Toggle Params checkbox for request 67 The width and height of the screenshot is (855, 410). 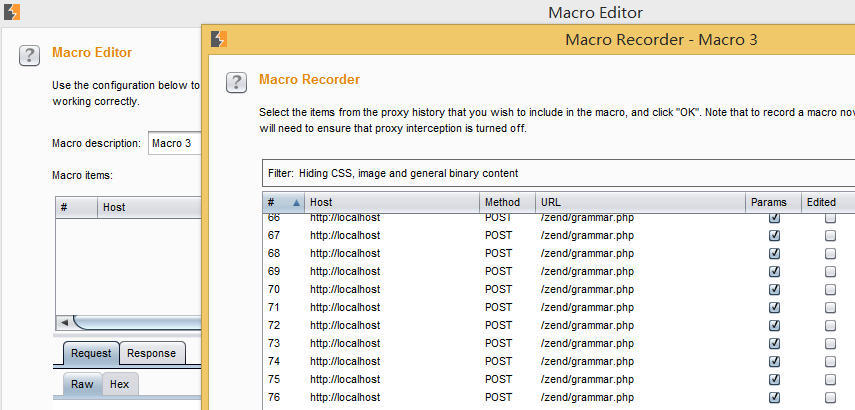[x=774, y=236]
